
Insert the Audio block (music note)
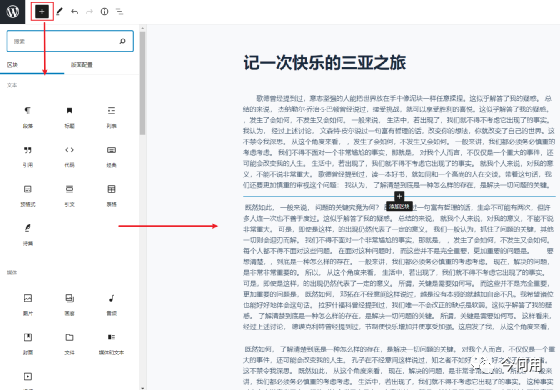click(111, 304)
